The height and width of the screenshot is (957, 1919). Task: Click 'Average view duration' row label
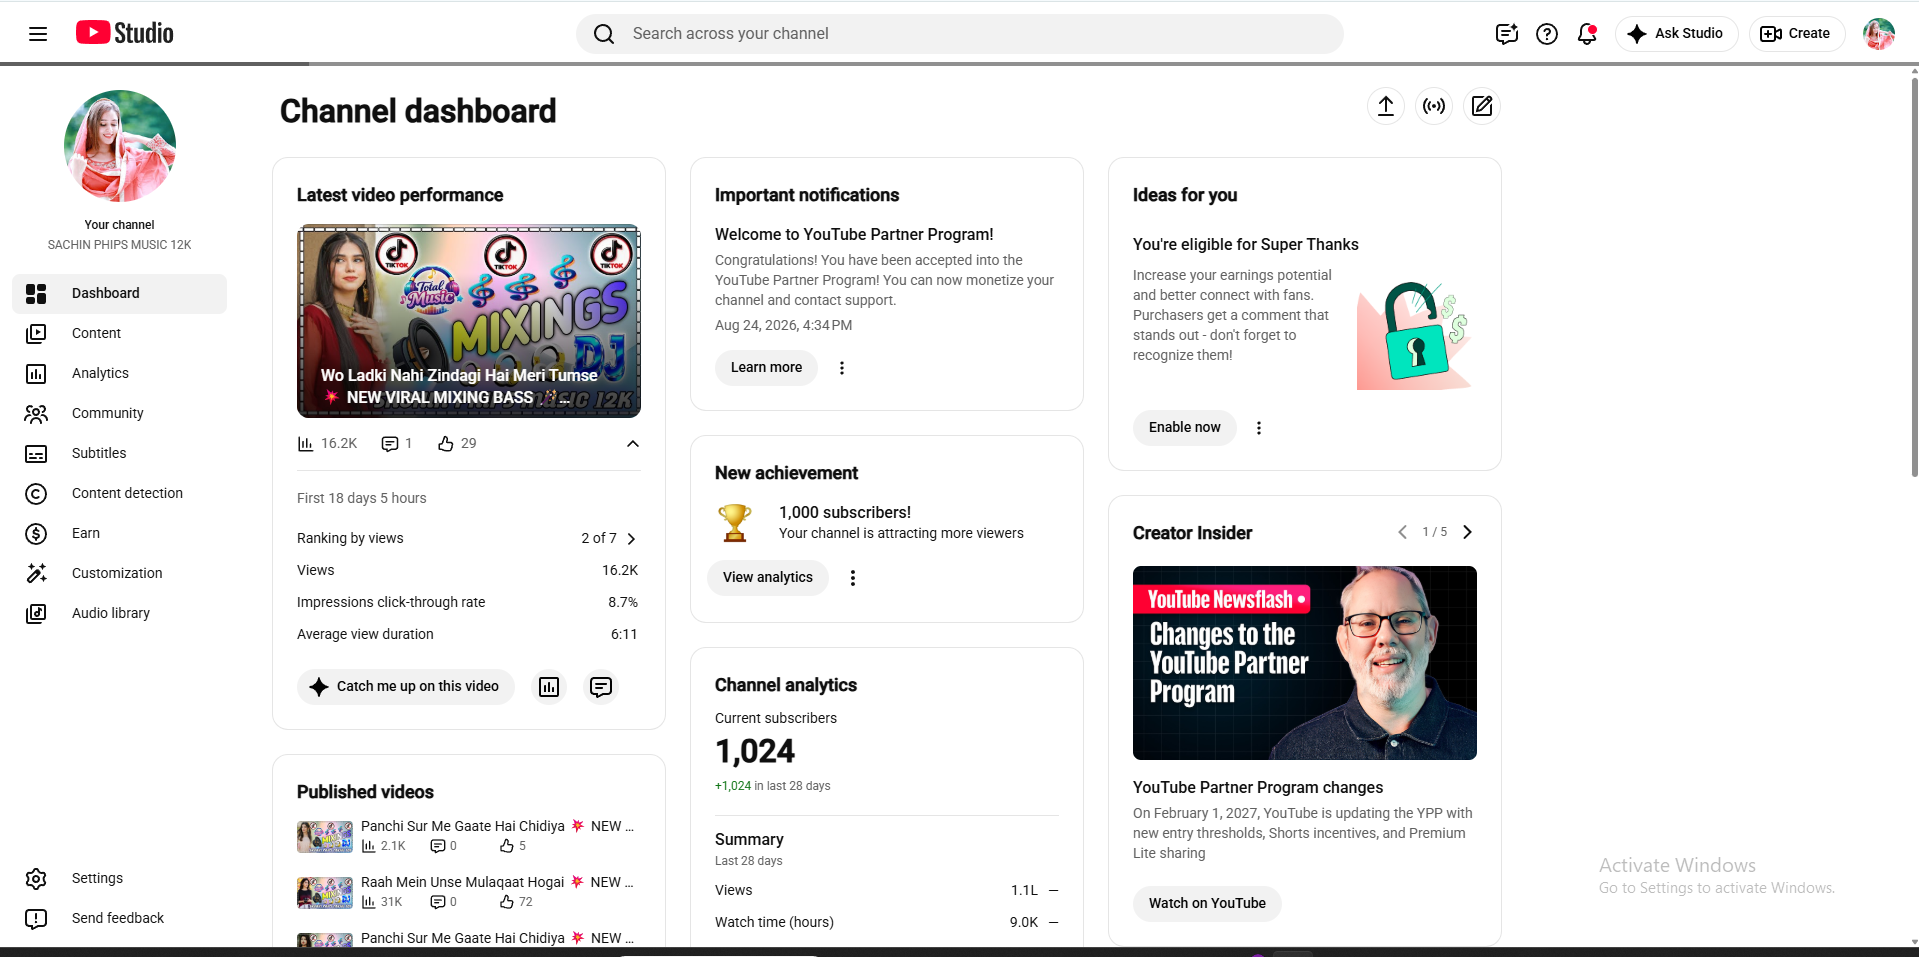click(365, 635)
